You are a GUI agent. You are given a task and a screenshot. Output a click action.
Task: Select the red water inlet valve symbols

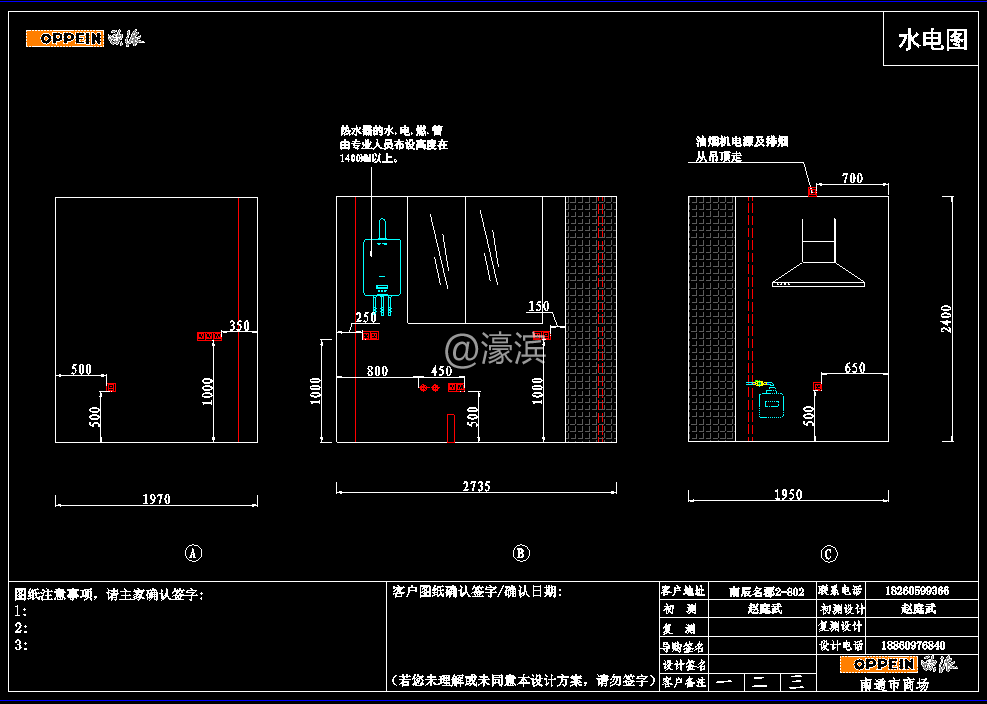pos(429,387)
